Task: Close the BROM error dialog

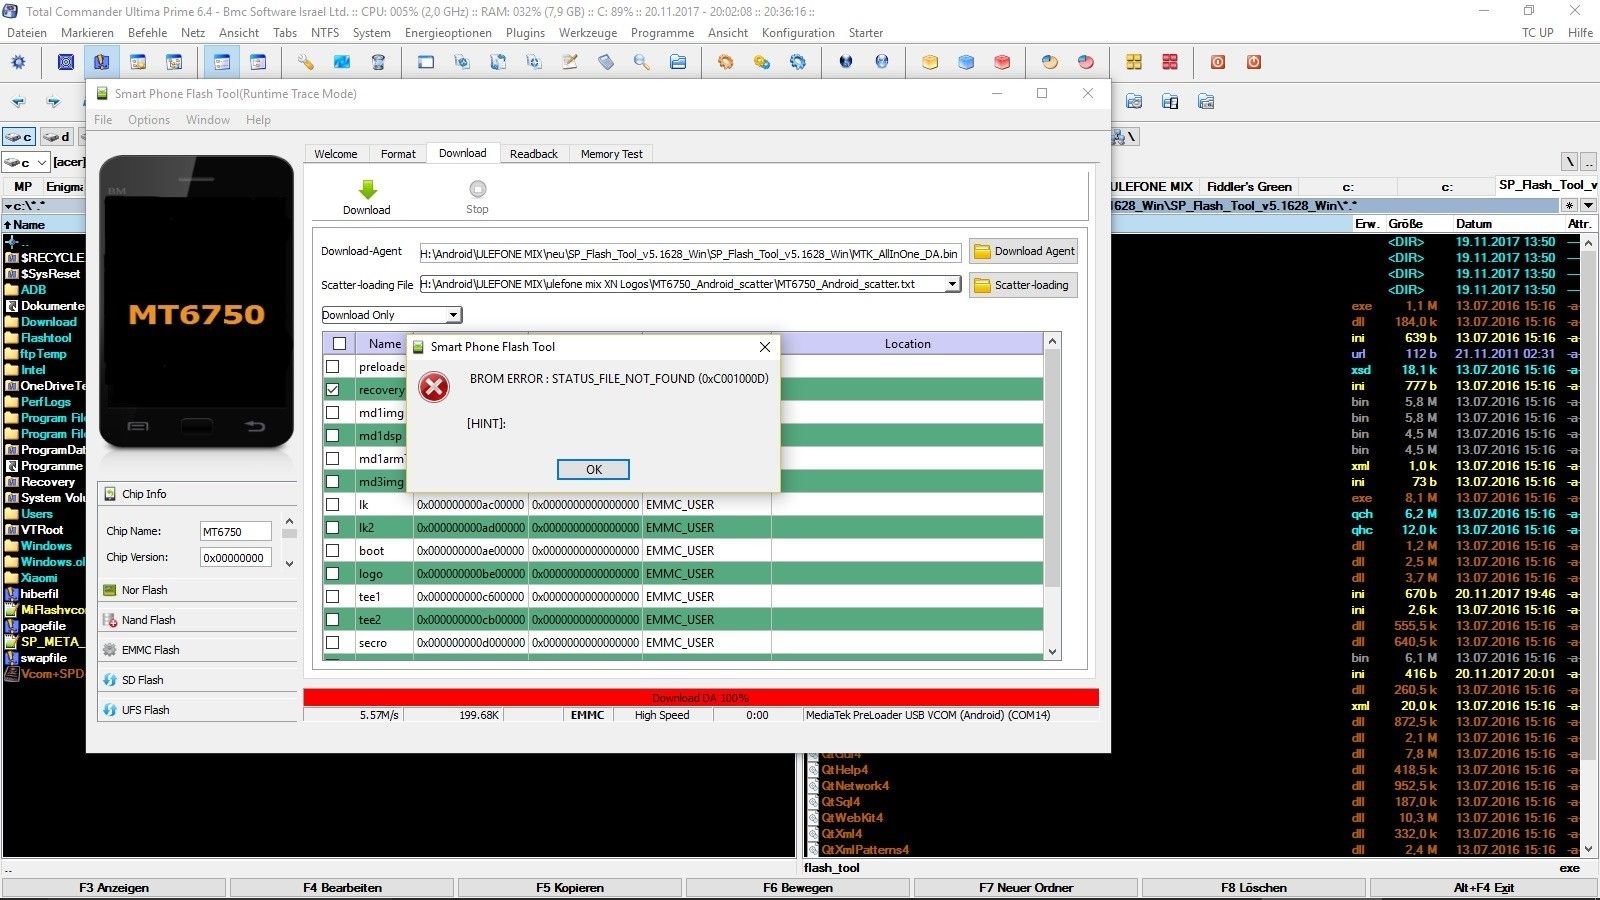Action: point(765,347)
